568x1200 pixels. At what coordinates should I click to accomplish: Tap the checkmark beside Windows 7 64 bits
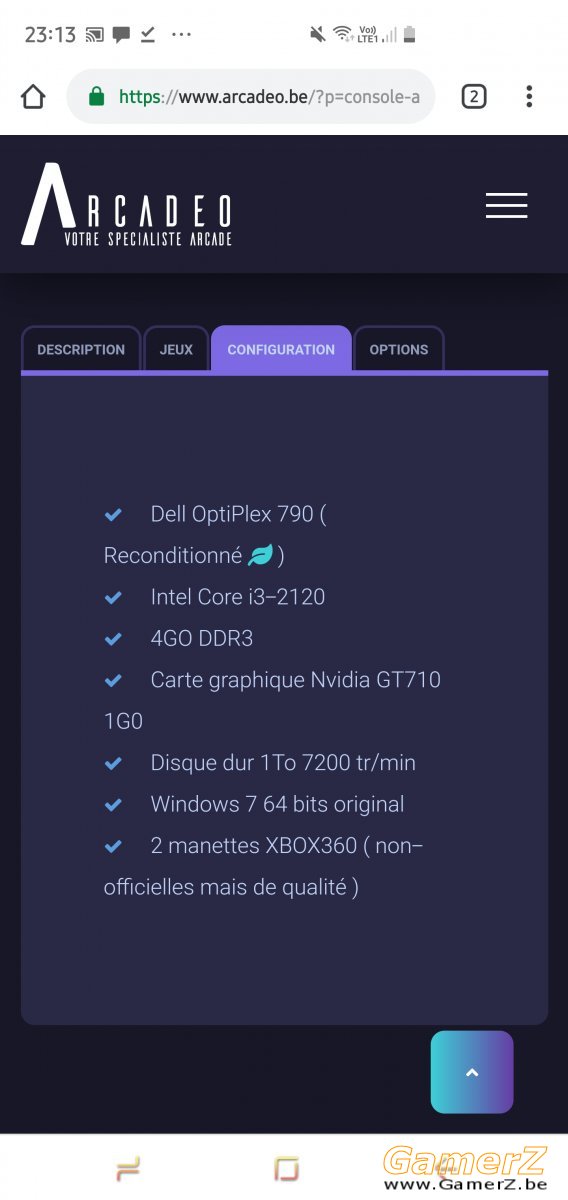(113, 804)
